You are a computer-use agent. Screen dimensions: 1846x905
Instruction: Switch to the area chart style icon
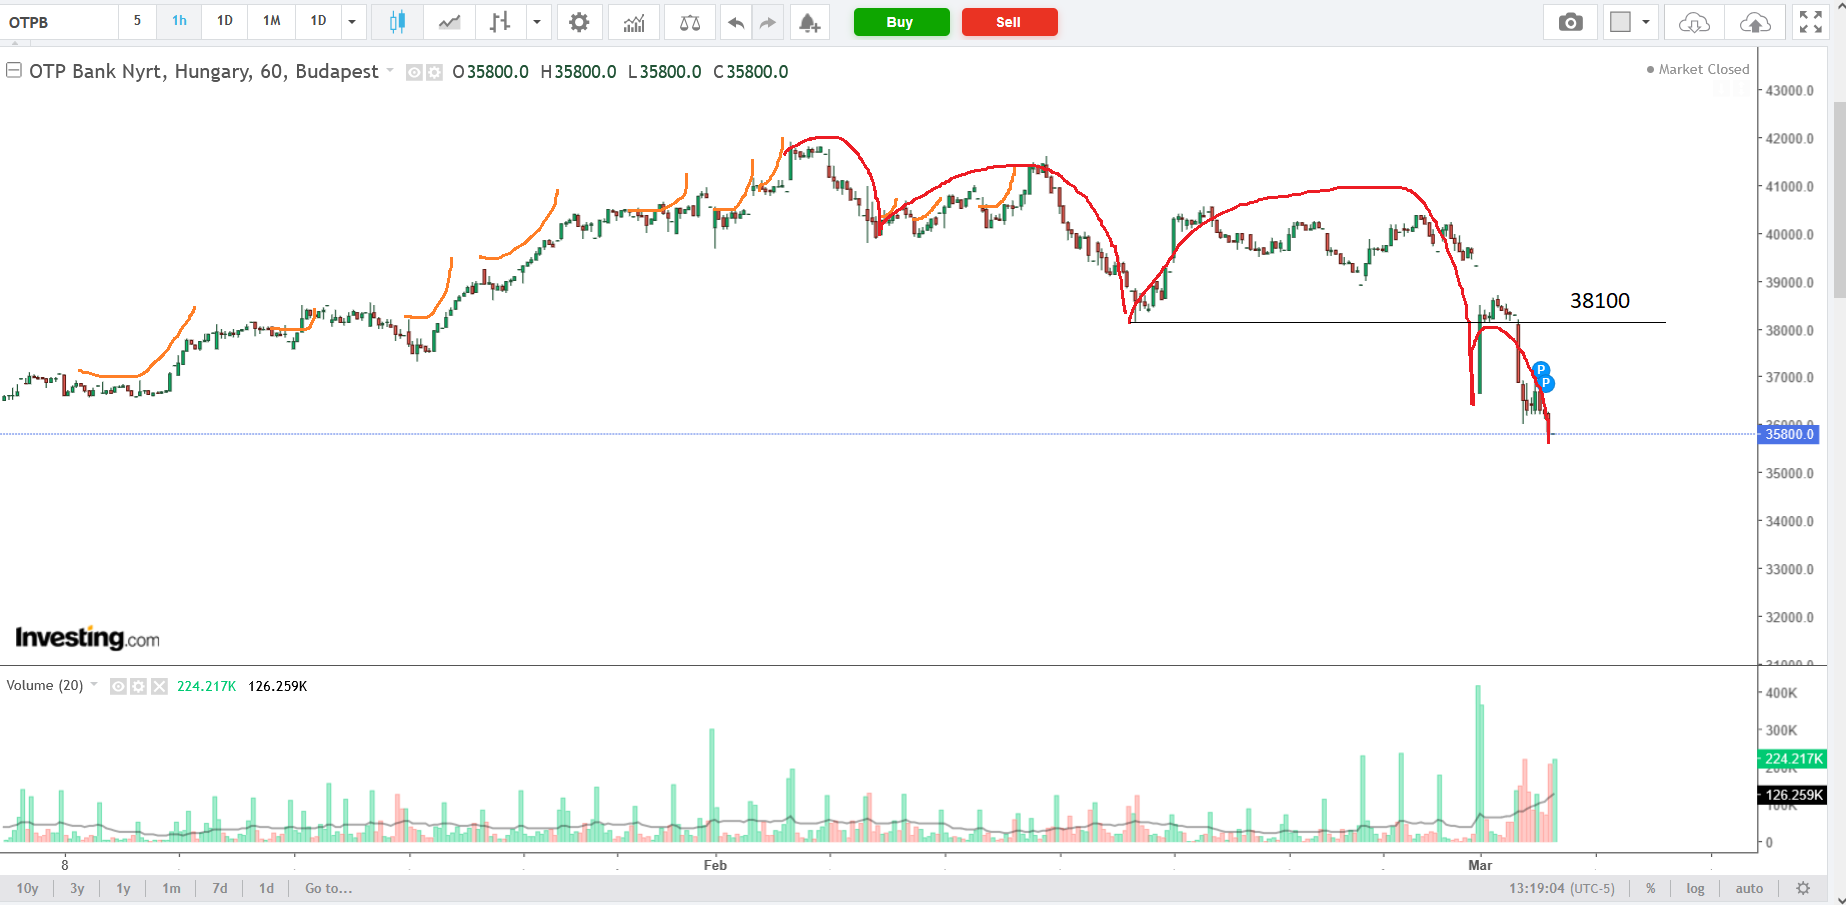point(449,22)
